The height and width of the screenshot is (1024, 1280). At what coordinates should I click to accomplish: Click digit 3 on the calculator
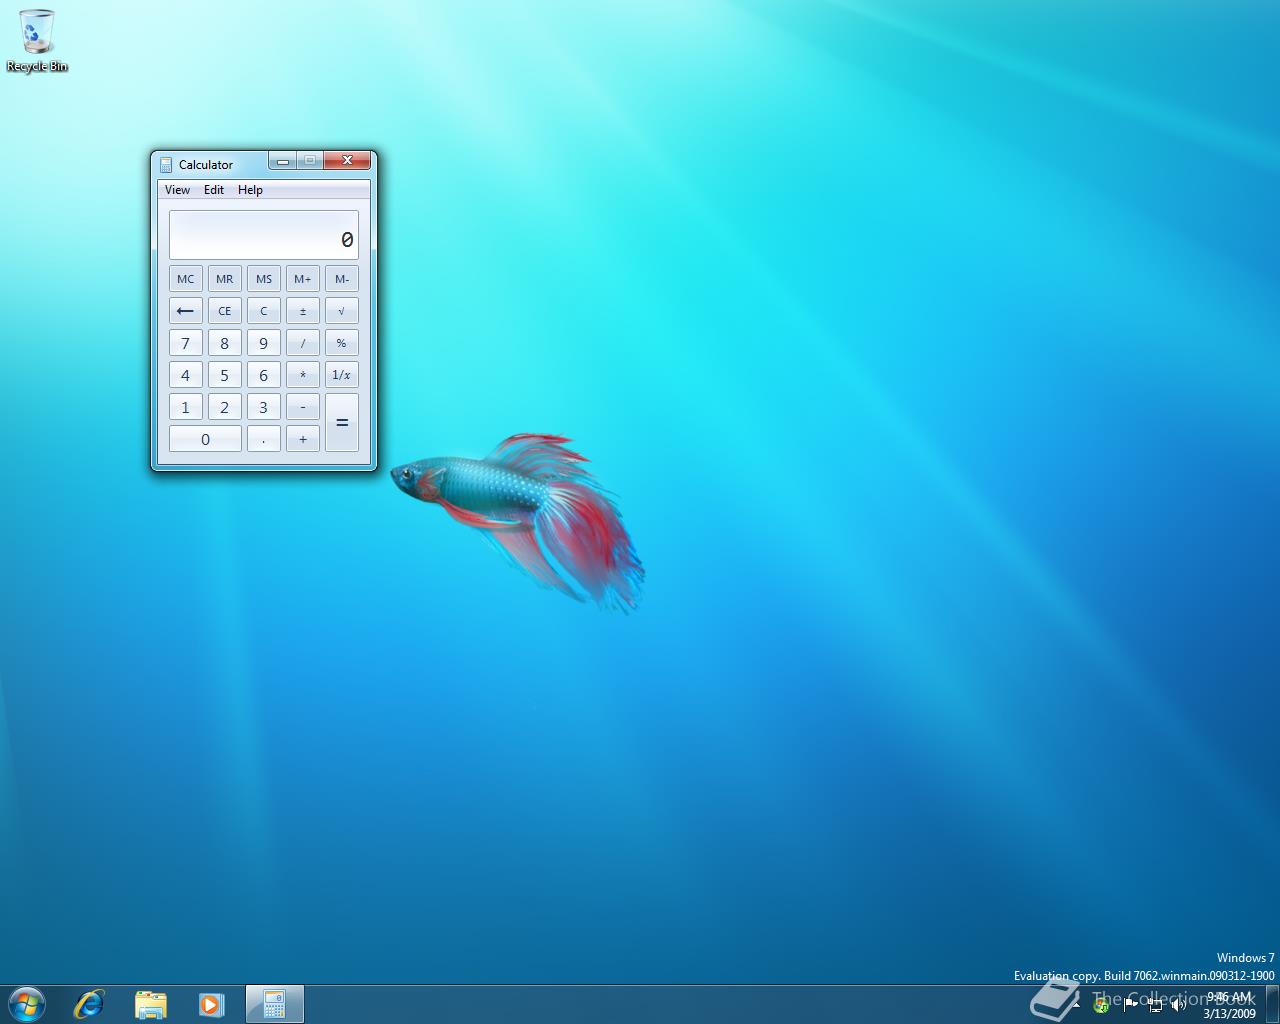point(264,407)
